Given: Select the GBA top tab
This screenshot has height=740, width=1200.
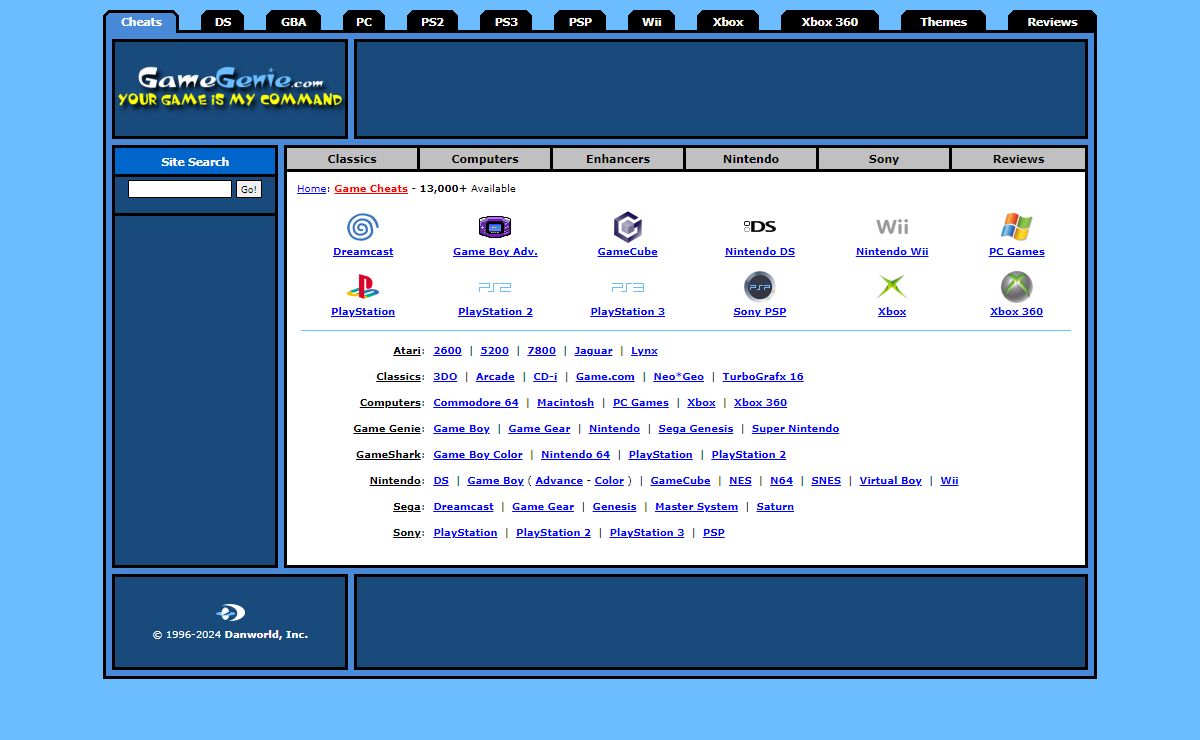Looking at the screenshot, I should coord(293,22).
